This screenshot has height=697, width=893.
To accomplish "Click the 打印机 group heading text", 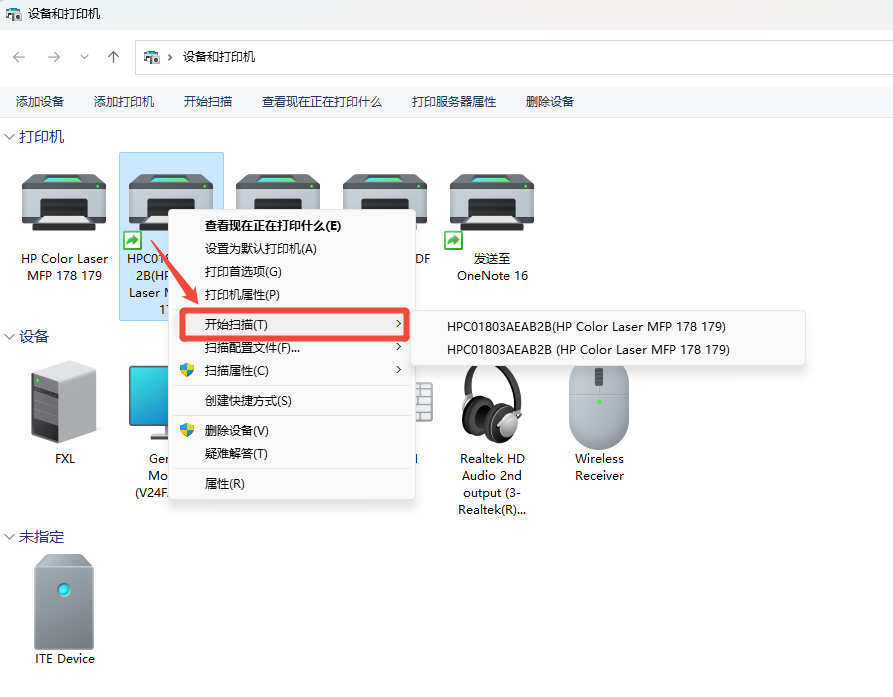I will tap(42, 137).
